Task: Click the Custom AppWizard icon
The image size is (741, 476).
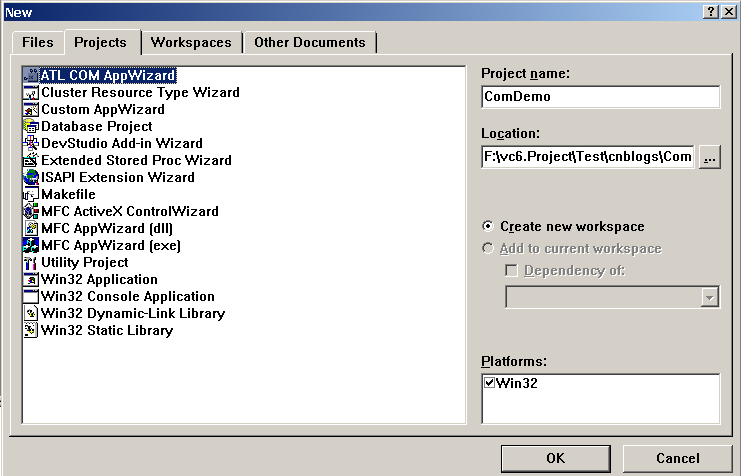Action: tap(31, 109)
